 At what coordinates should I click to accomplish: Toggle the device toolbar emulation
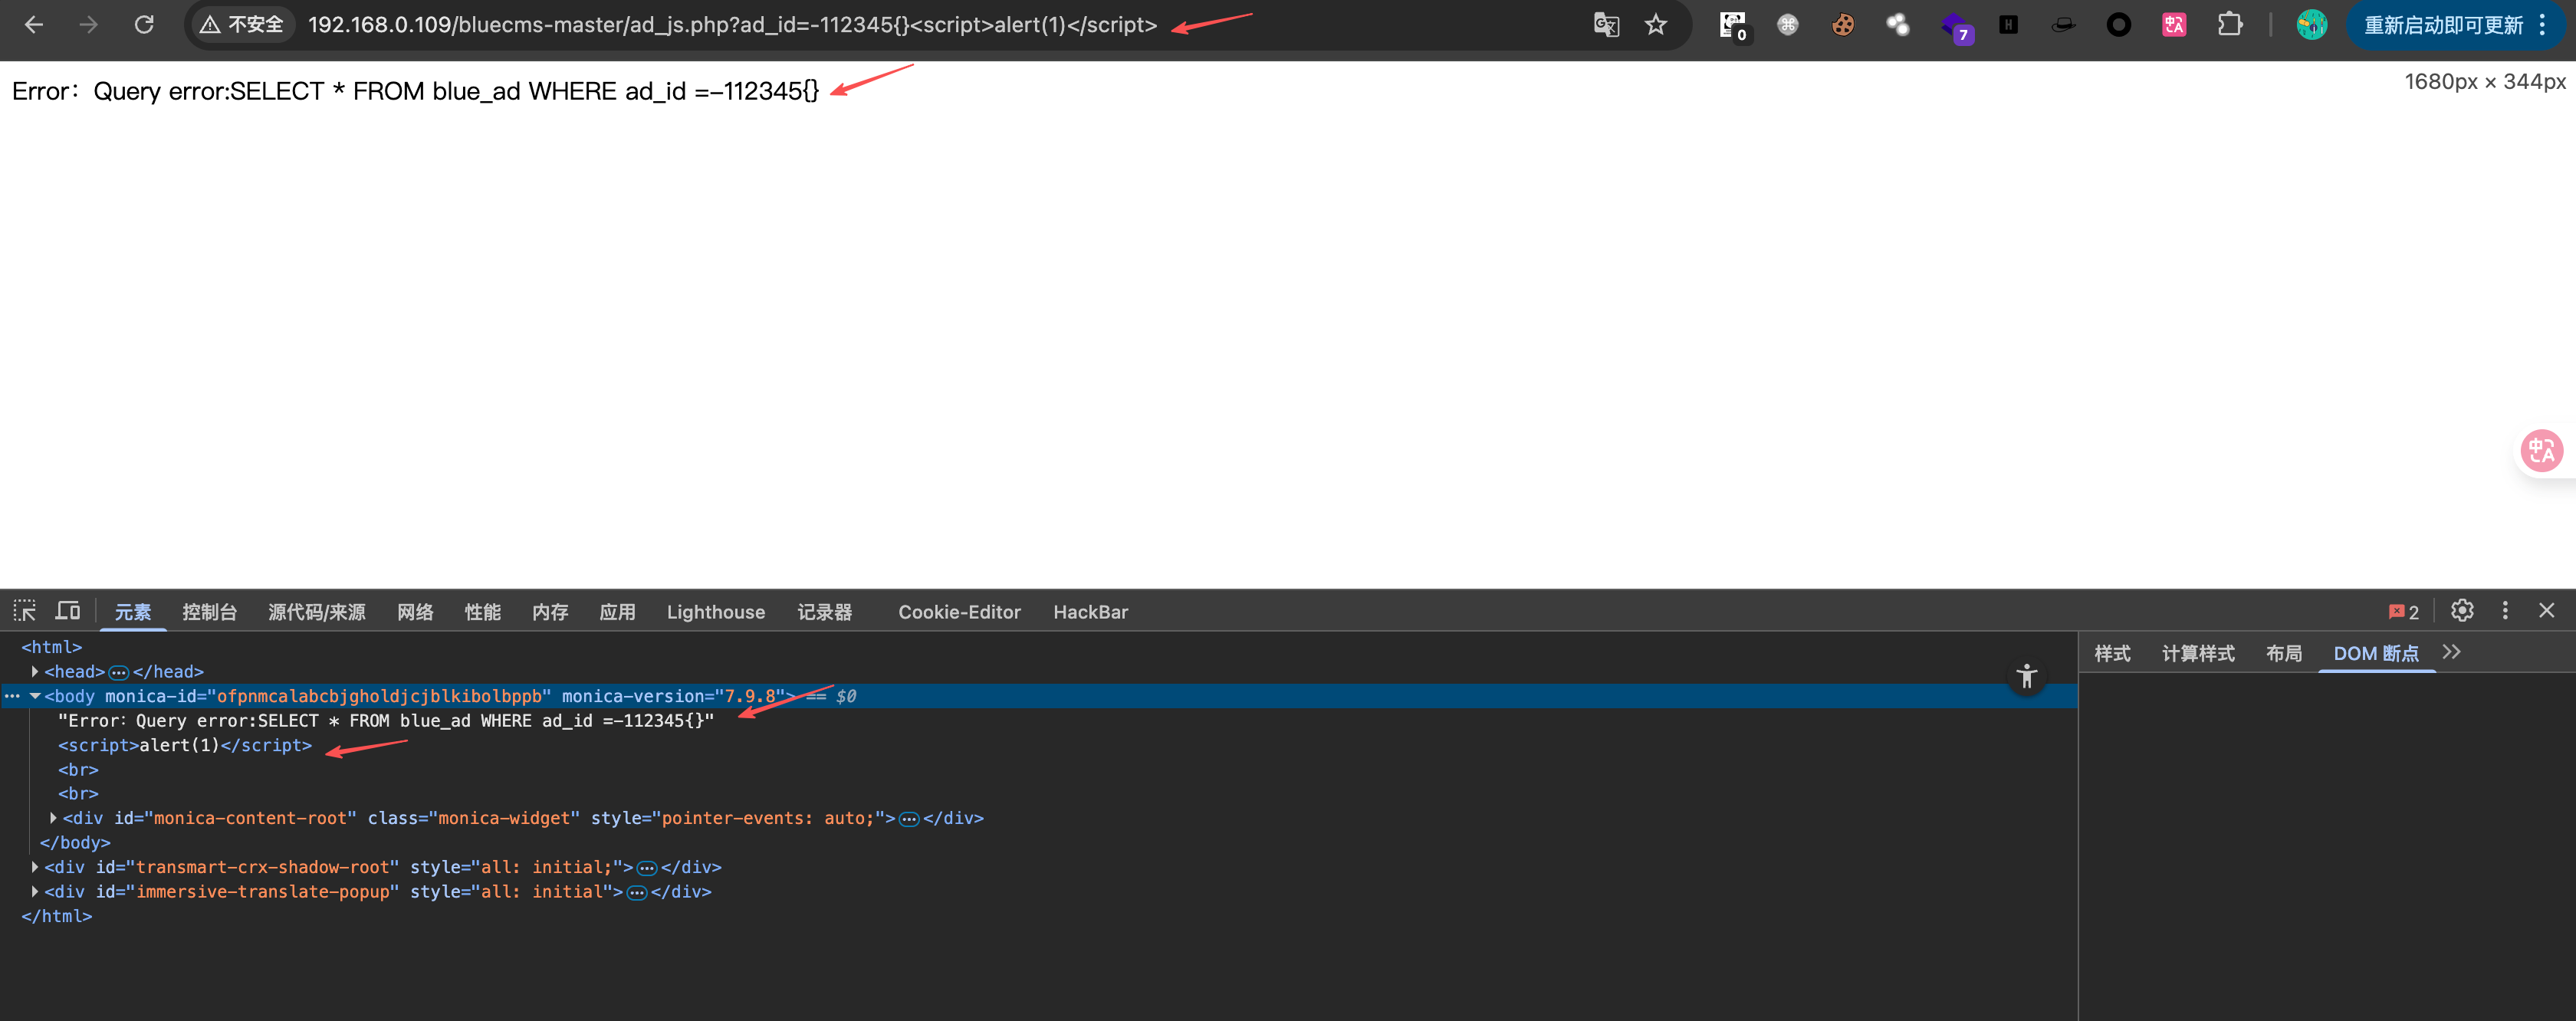68,611
